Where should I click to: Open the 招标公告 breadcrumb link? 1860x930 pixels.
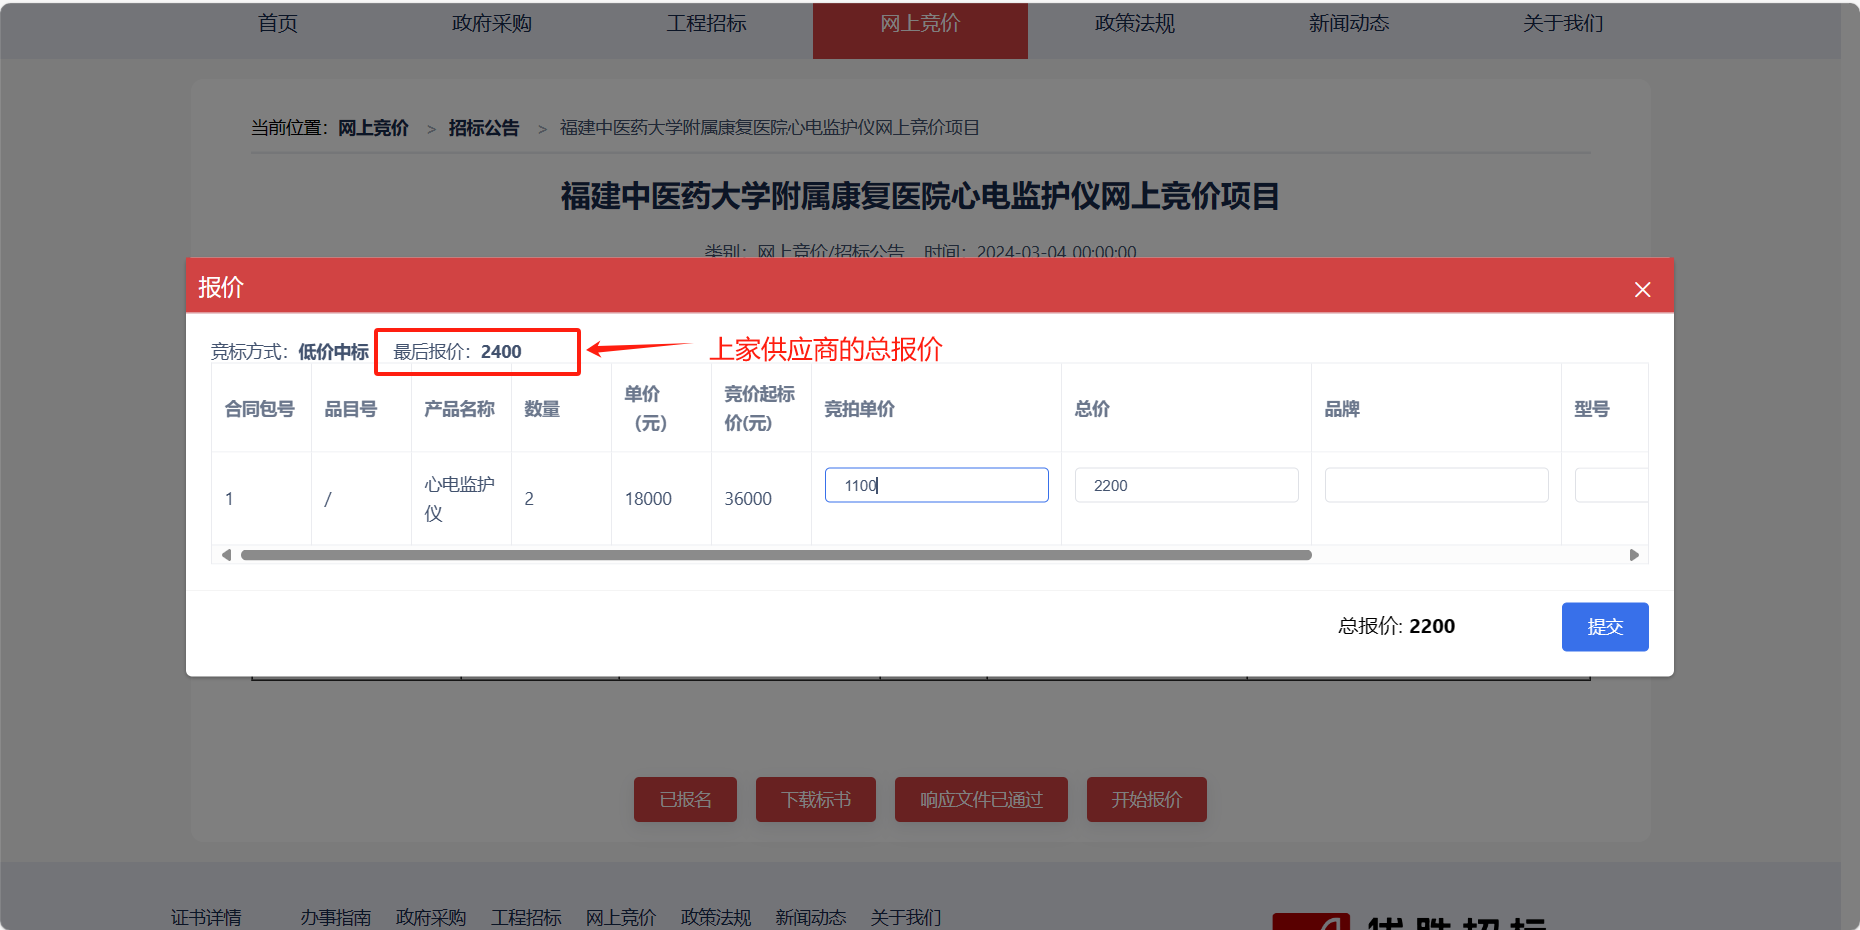(x=484, y=127)
